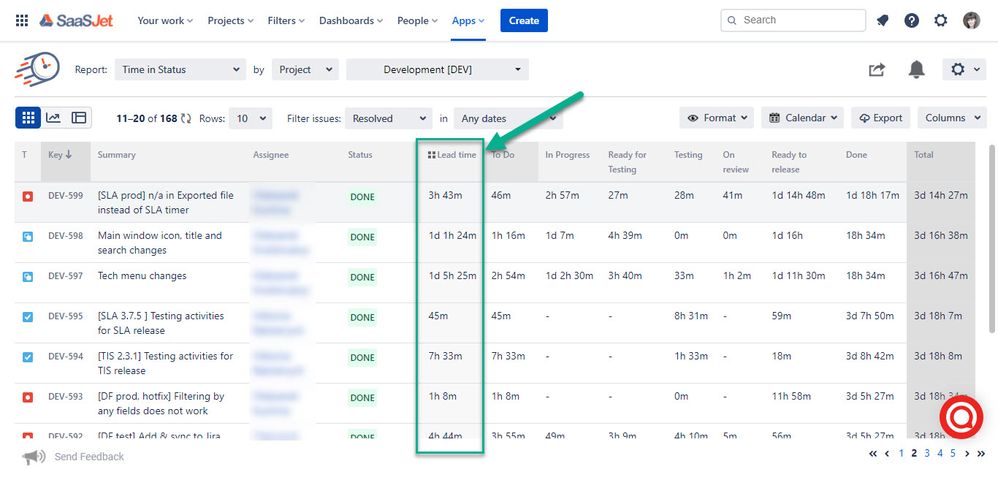Open the Projects menu

230,20
